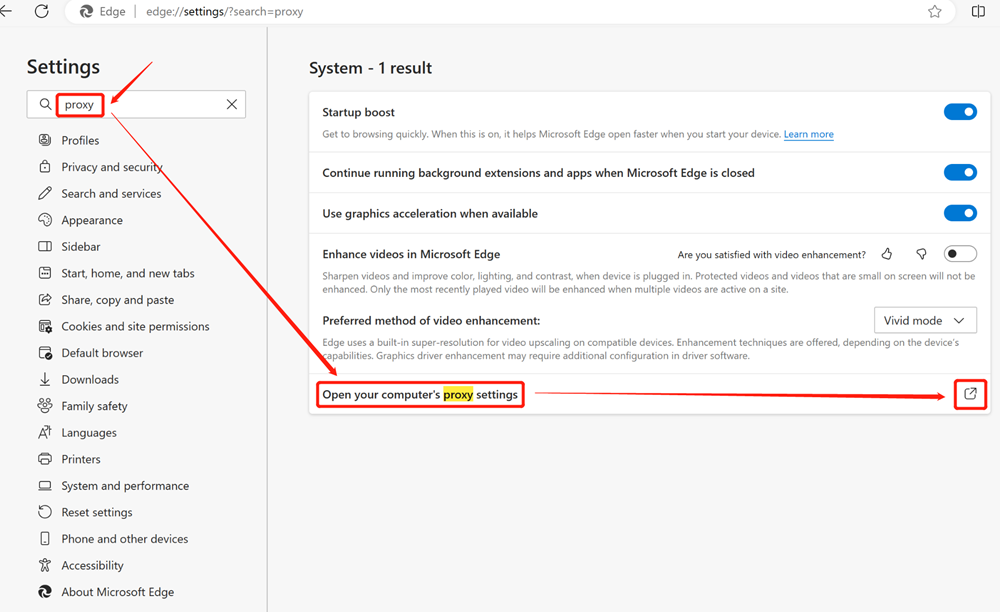Click the Share, copy and paste icon
Viewport: 1000px width, 612px height.
pos(45,300)
